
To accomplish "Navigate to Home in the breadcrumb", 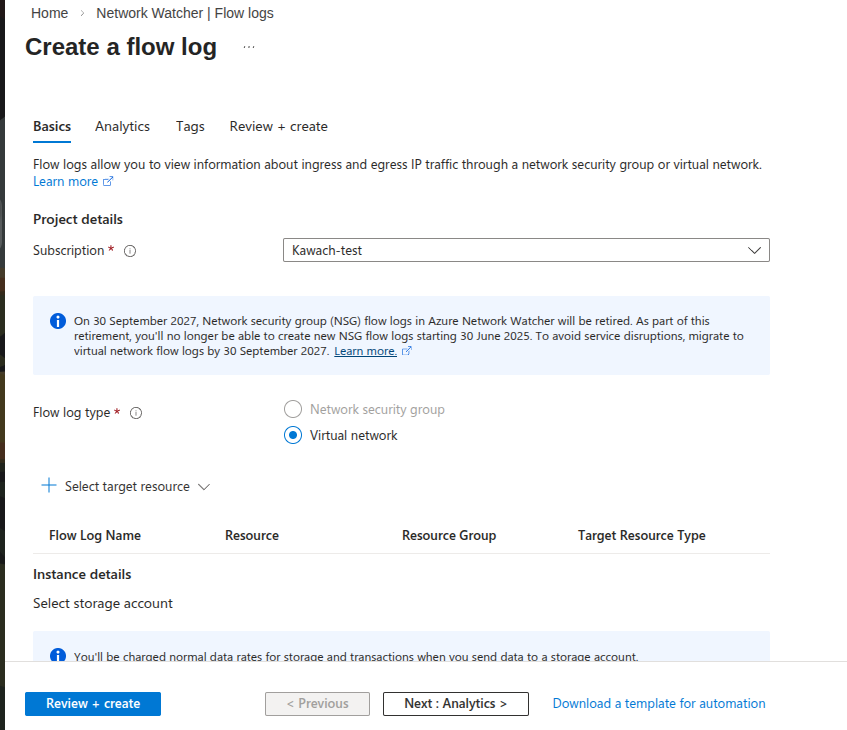I will pos(49,12).
